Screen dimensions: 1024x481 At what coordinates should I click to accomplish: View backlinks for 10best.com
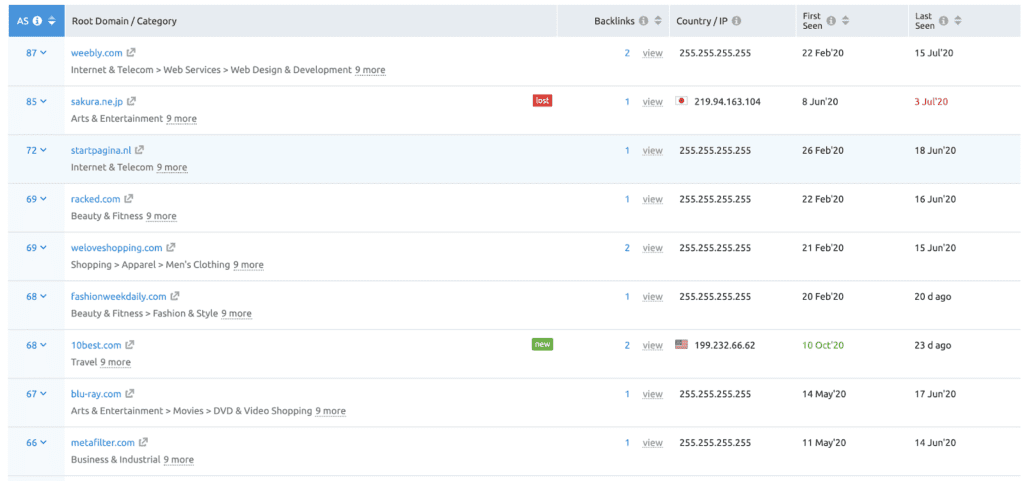tap(652, 345)
